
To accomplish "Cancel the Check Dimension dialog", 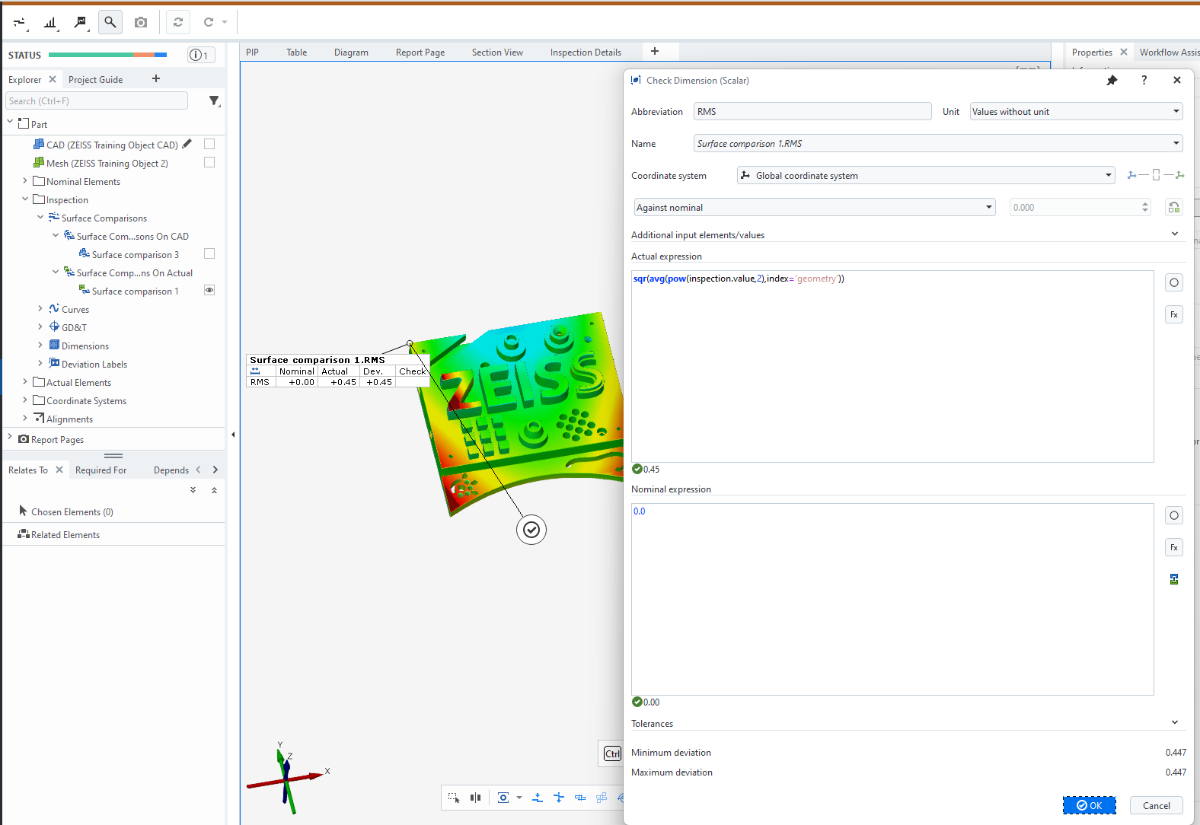I will (1156, 805).
